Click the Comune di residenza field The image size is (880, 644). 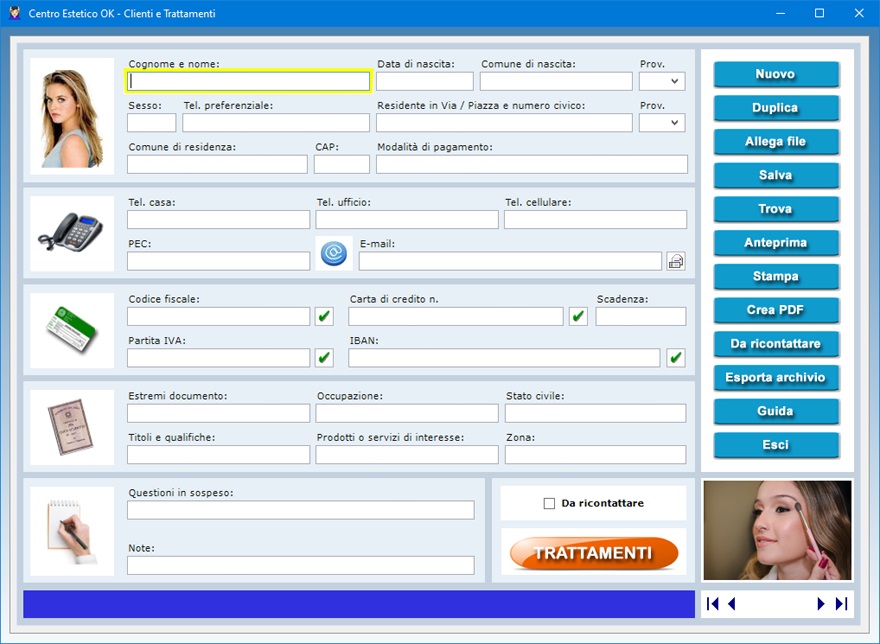pos(217,165)
